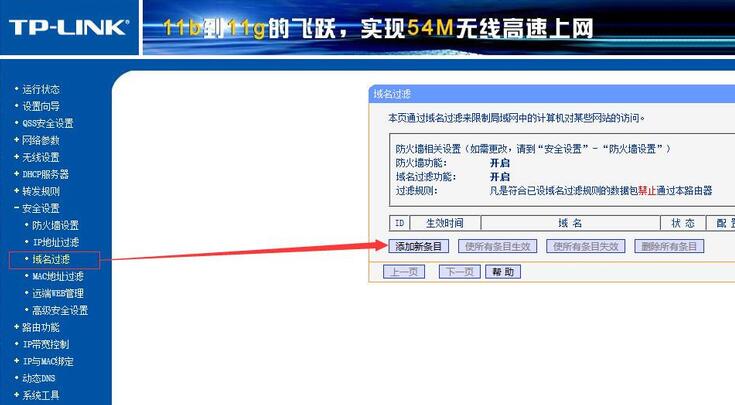Click the banner 11b到11g的飞跃 slogan
This screenshot has width=735, height=405.
pyautogui.click(x=378, y=29)
